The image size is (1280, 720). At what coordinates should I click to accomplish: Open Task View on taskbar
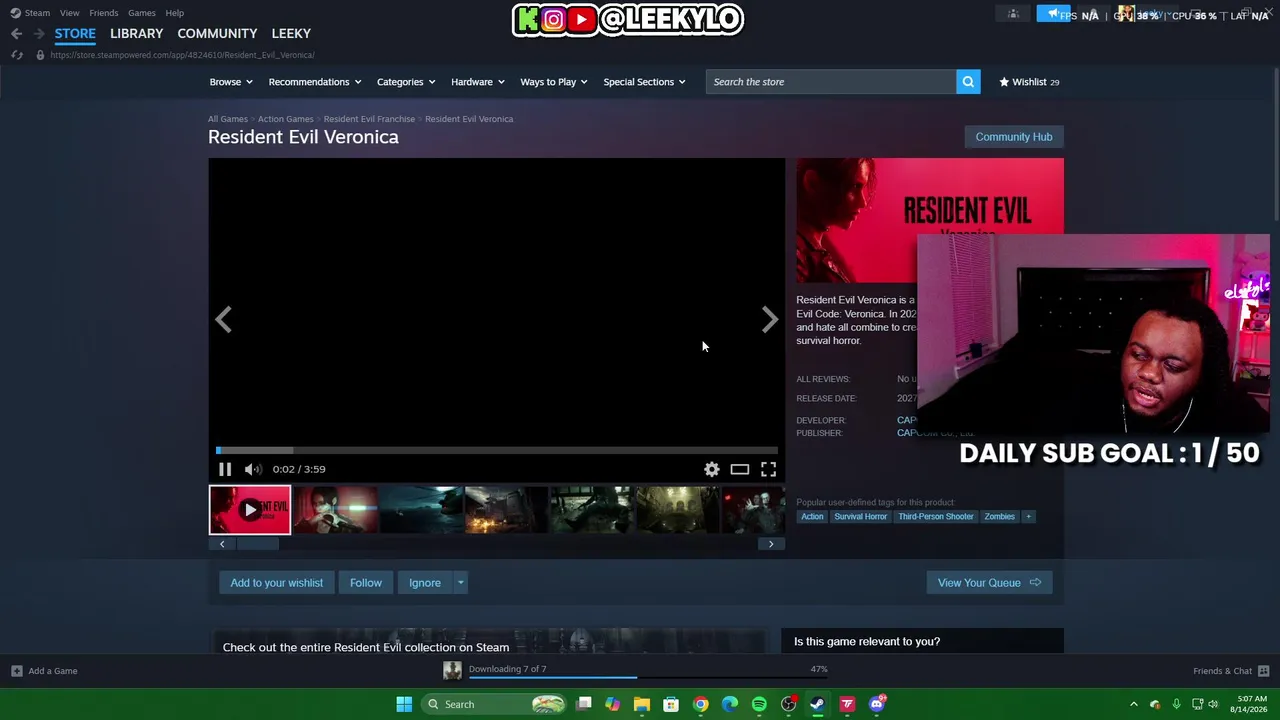coord(584,704)
